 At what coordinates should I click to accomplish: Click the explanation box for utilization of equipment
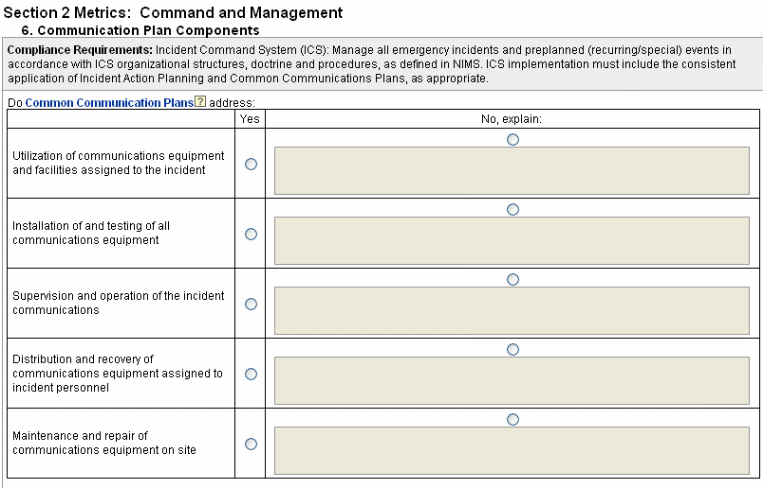click(512, 171)
